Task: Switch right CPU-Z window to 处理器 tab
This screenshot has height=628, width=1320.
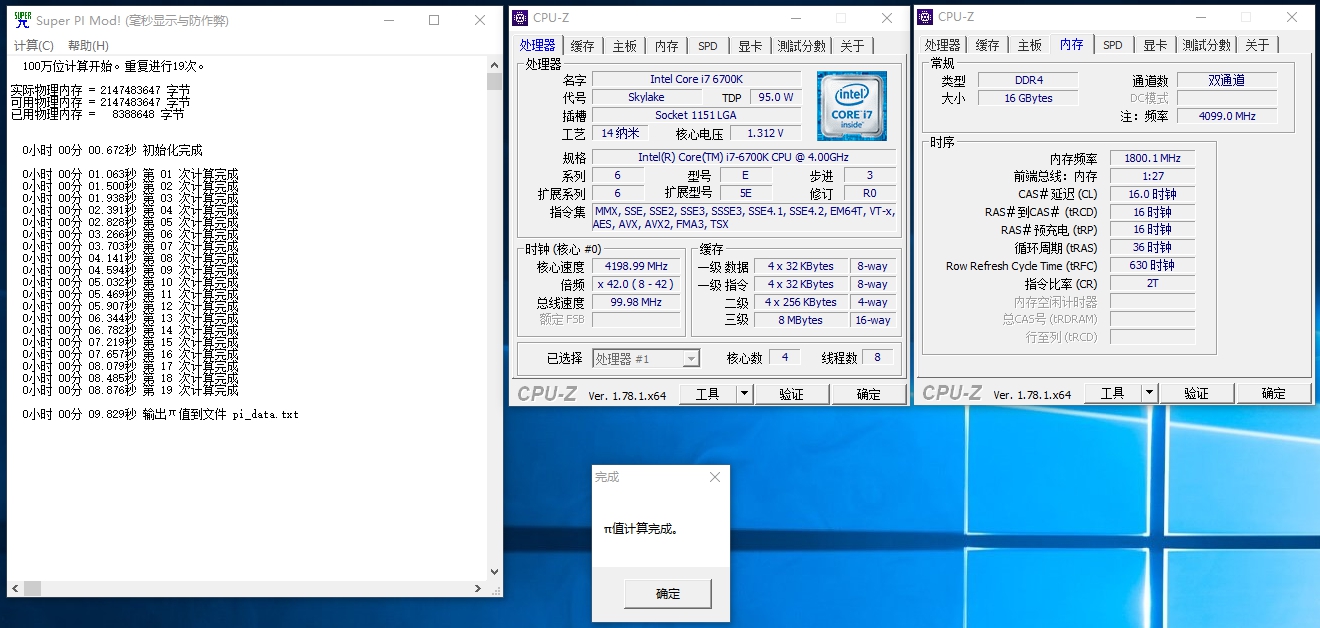Action: (941, 44)
